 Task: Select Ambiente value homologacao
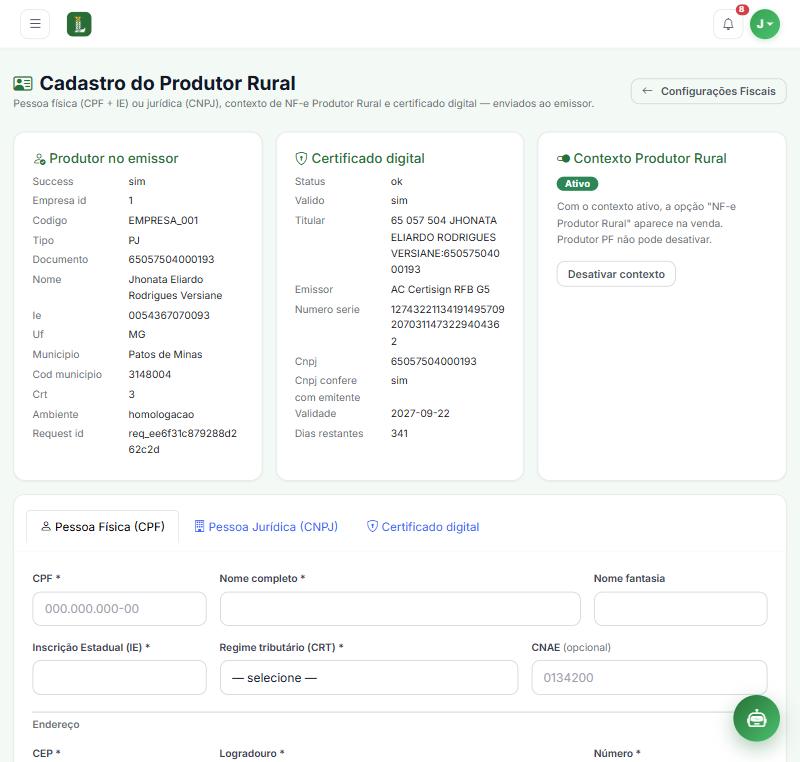point(161,414)
